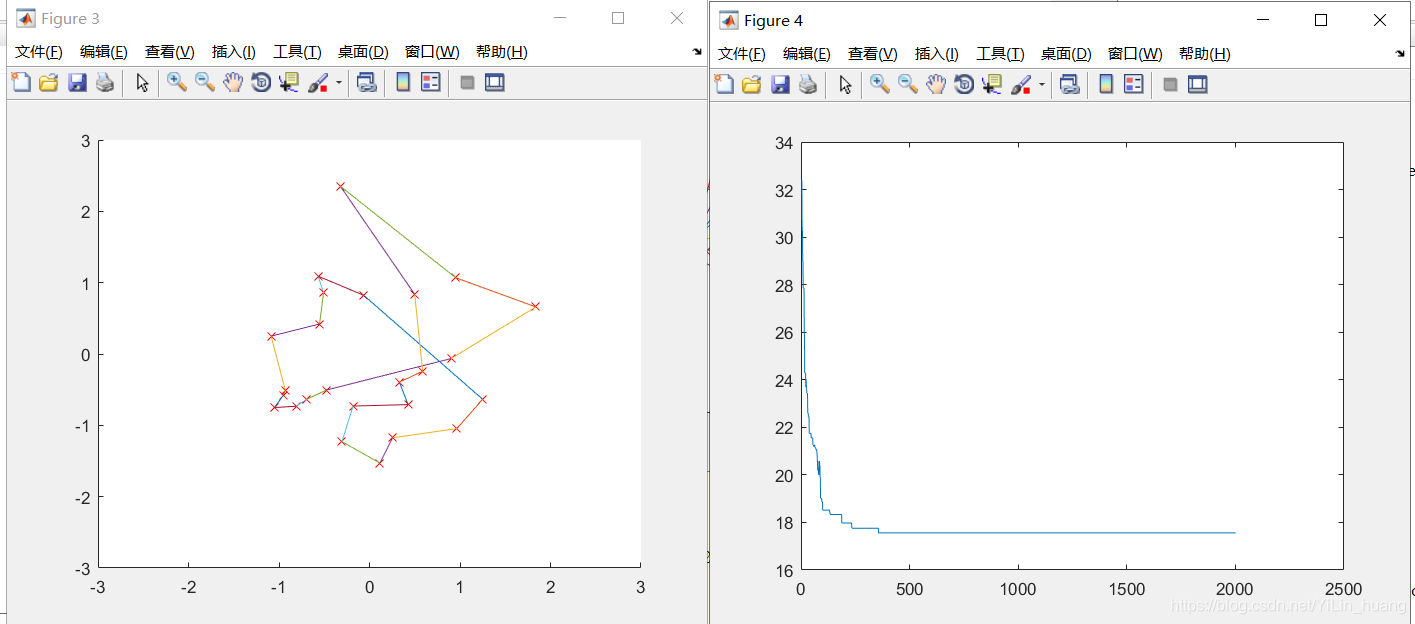Expand brush color dropdown arrow in Figure 3

[x=338, y=83]
